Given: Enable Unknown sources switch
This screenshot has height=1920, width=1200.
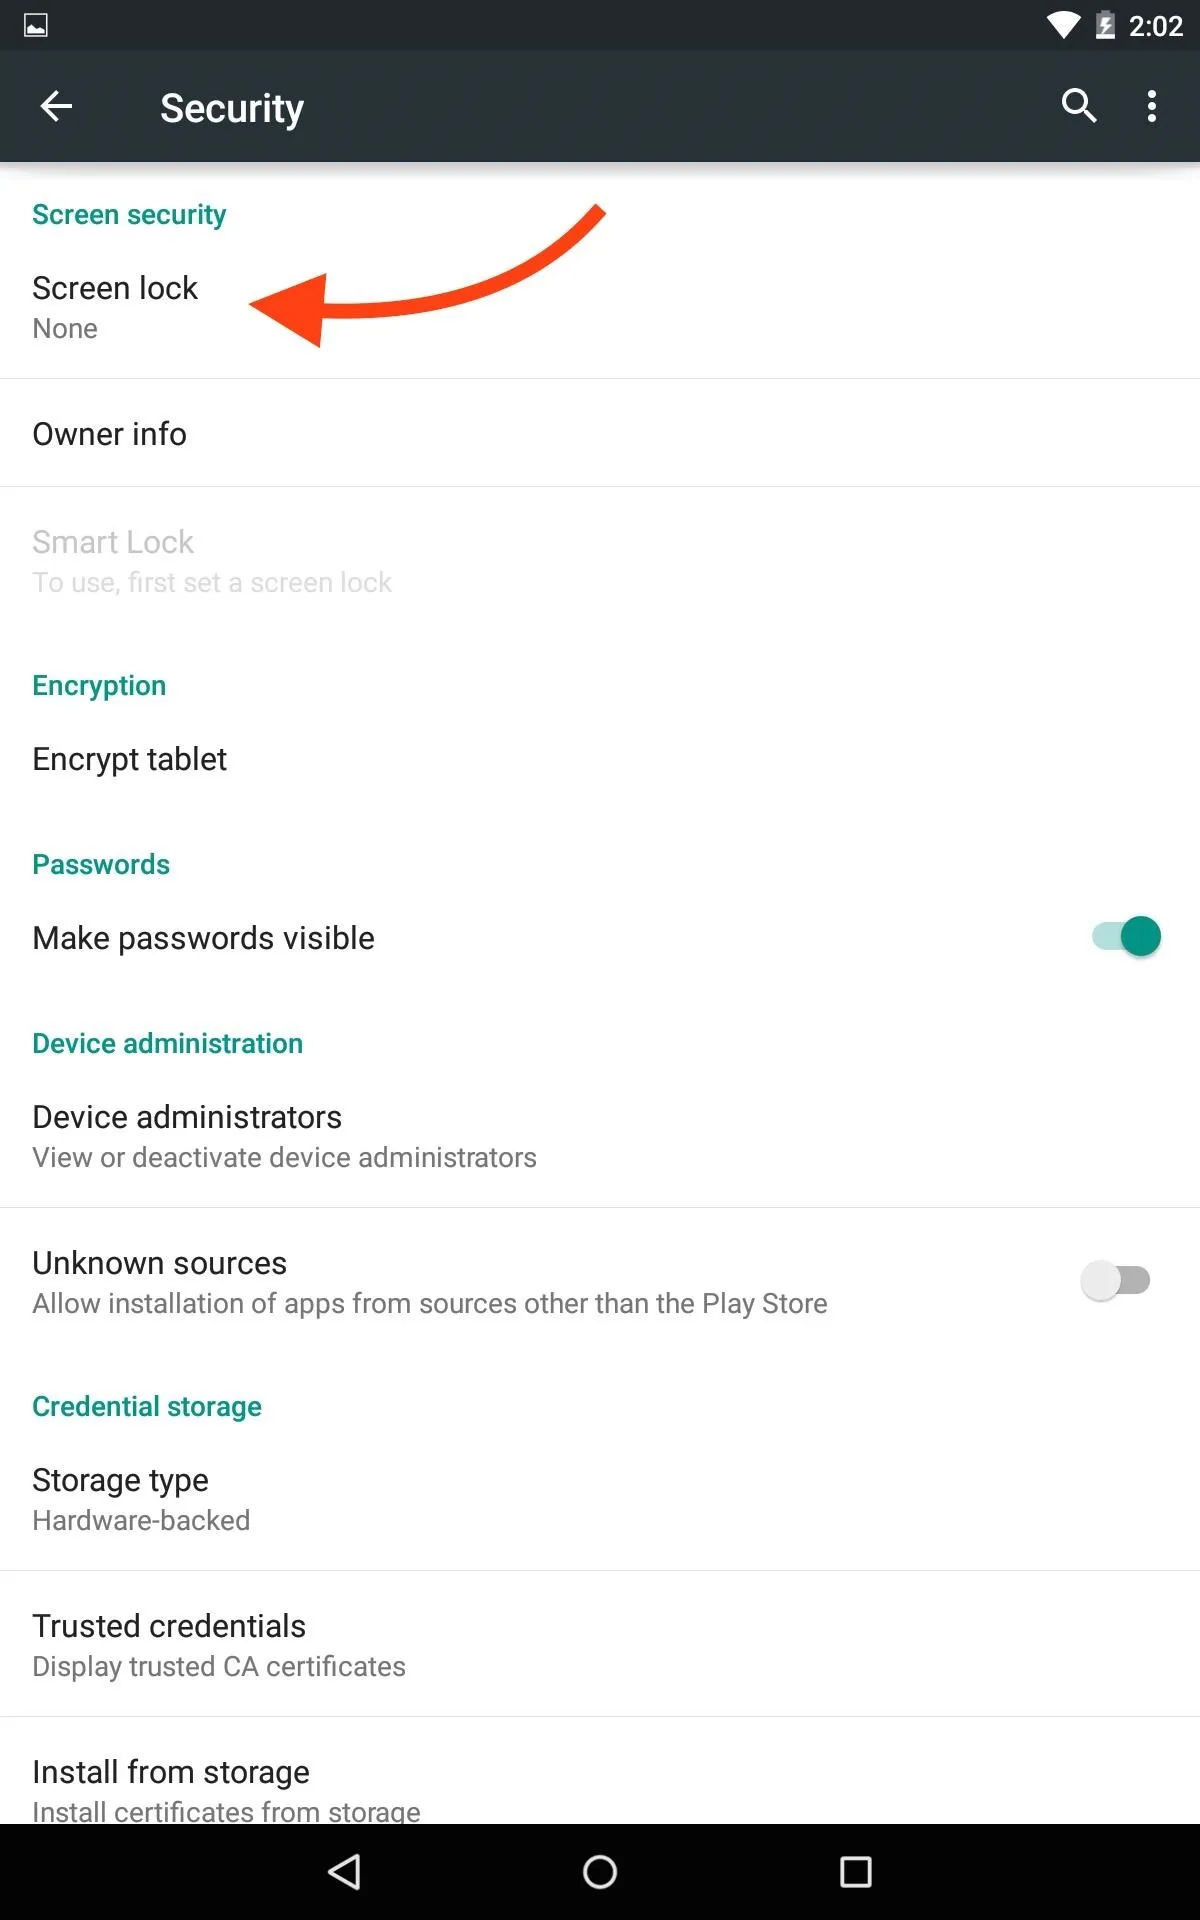Looking at the screenshot, I should click(x=1116, y=1281).
